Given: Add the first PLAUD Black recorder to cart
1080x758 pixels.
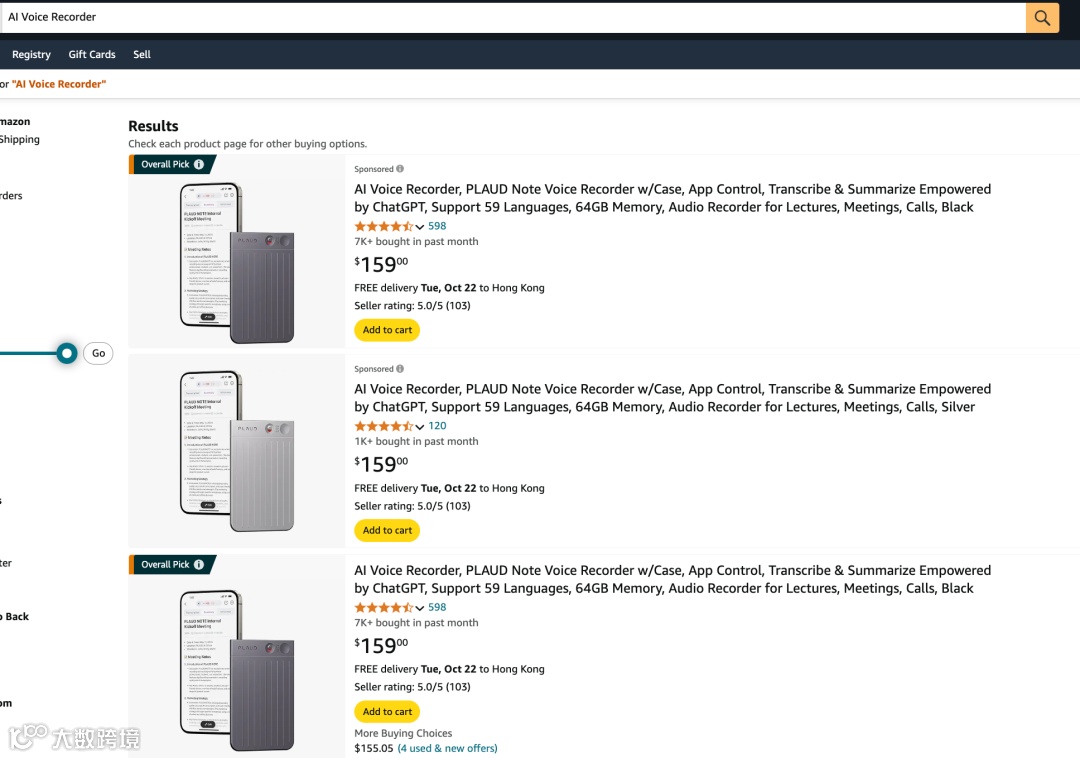Looking at the screenshot, I should tap(387, 330).
